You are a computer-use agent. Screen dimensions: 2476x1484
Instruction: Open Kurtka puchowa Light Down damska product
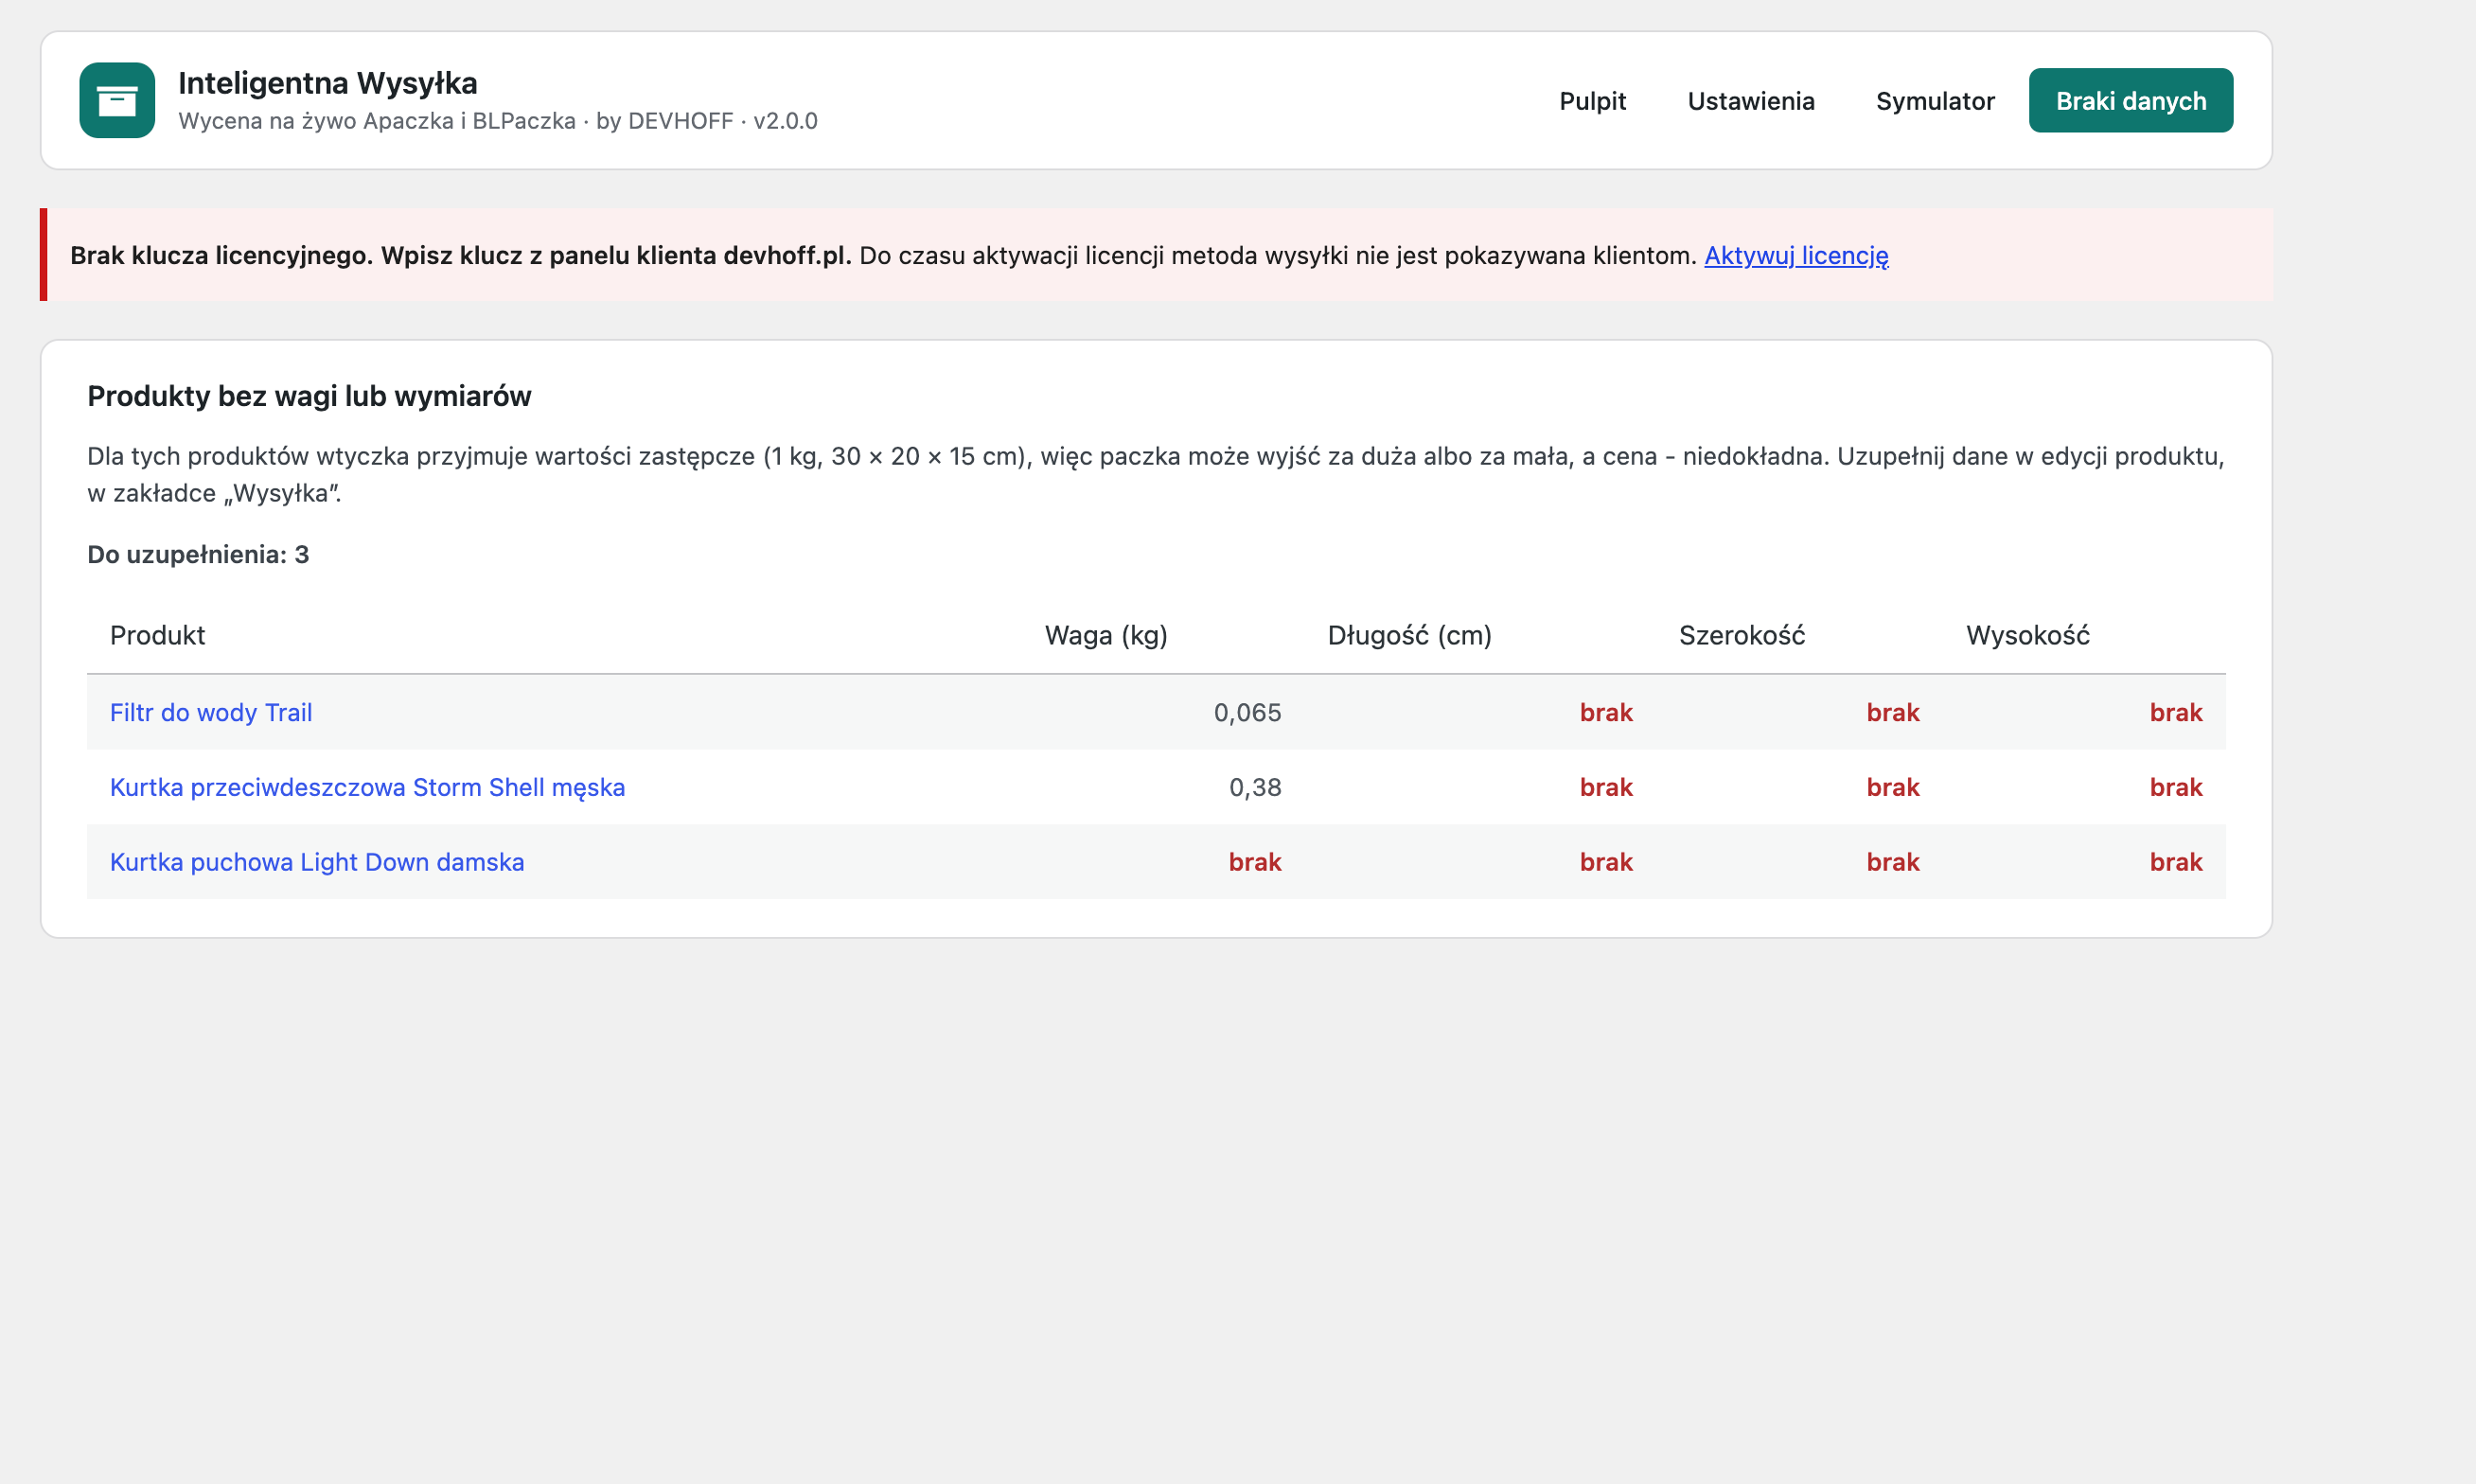pyautogui.click(x=316, y=862)
